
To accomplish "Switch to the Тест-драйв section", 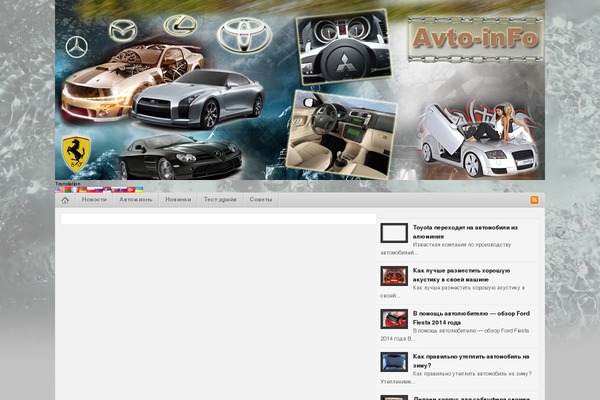I will (x=220, y=200).
